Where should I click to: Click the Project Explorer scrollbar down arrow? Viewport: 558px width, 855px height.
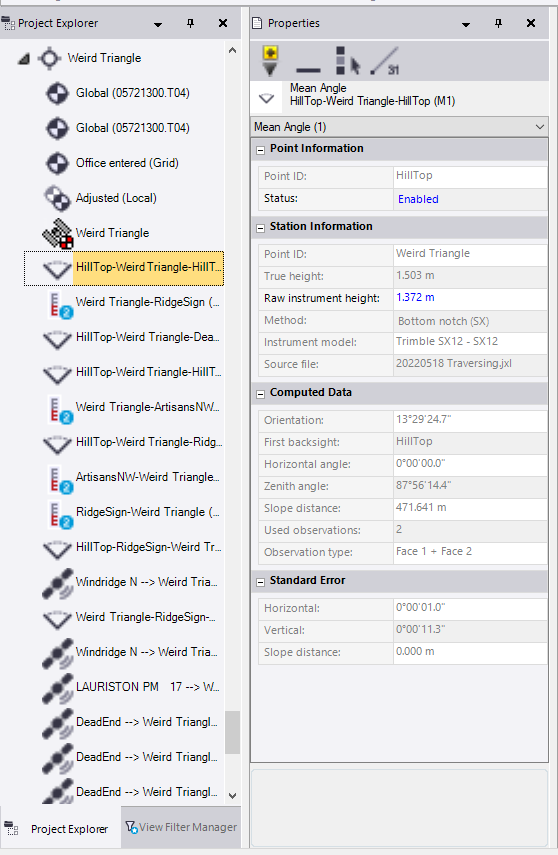tap(232, 796)
